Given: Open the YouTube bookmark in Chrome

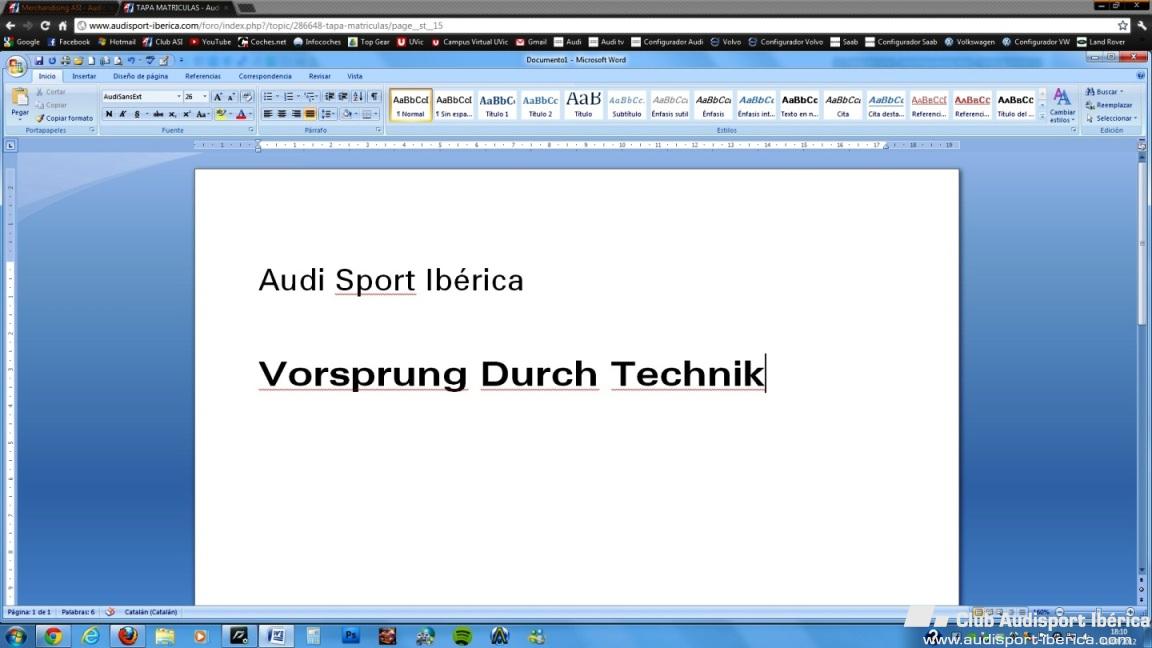Looking at the screenshot, I should coord(210,42).
